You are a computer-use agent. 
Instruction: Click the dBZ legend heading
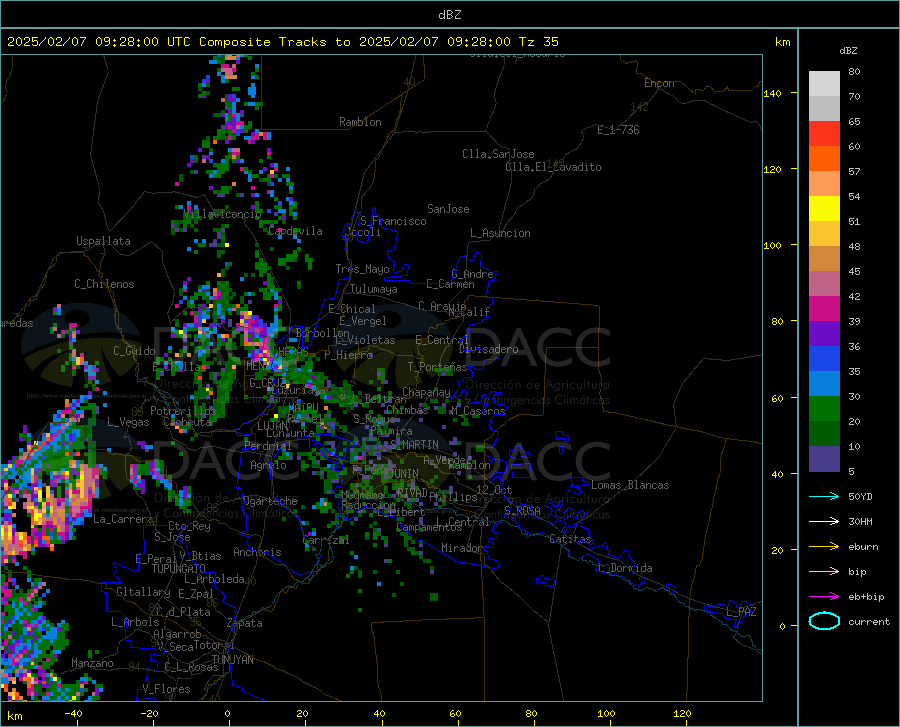click(848, 50)
